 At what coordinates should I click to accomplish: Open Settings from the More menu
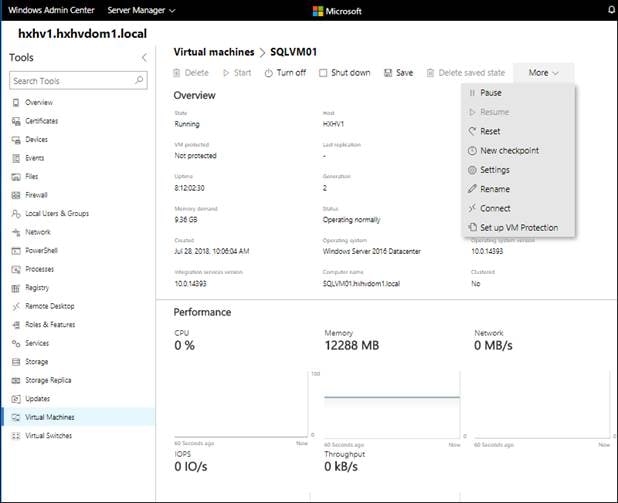[518, 170]
